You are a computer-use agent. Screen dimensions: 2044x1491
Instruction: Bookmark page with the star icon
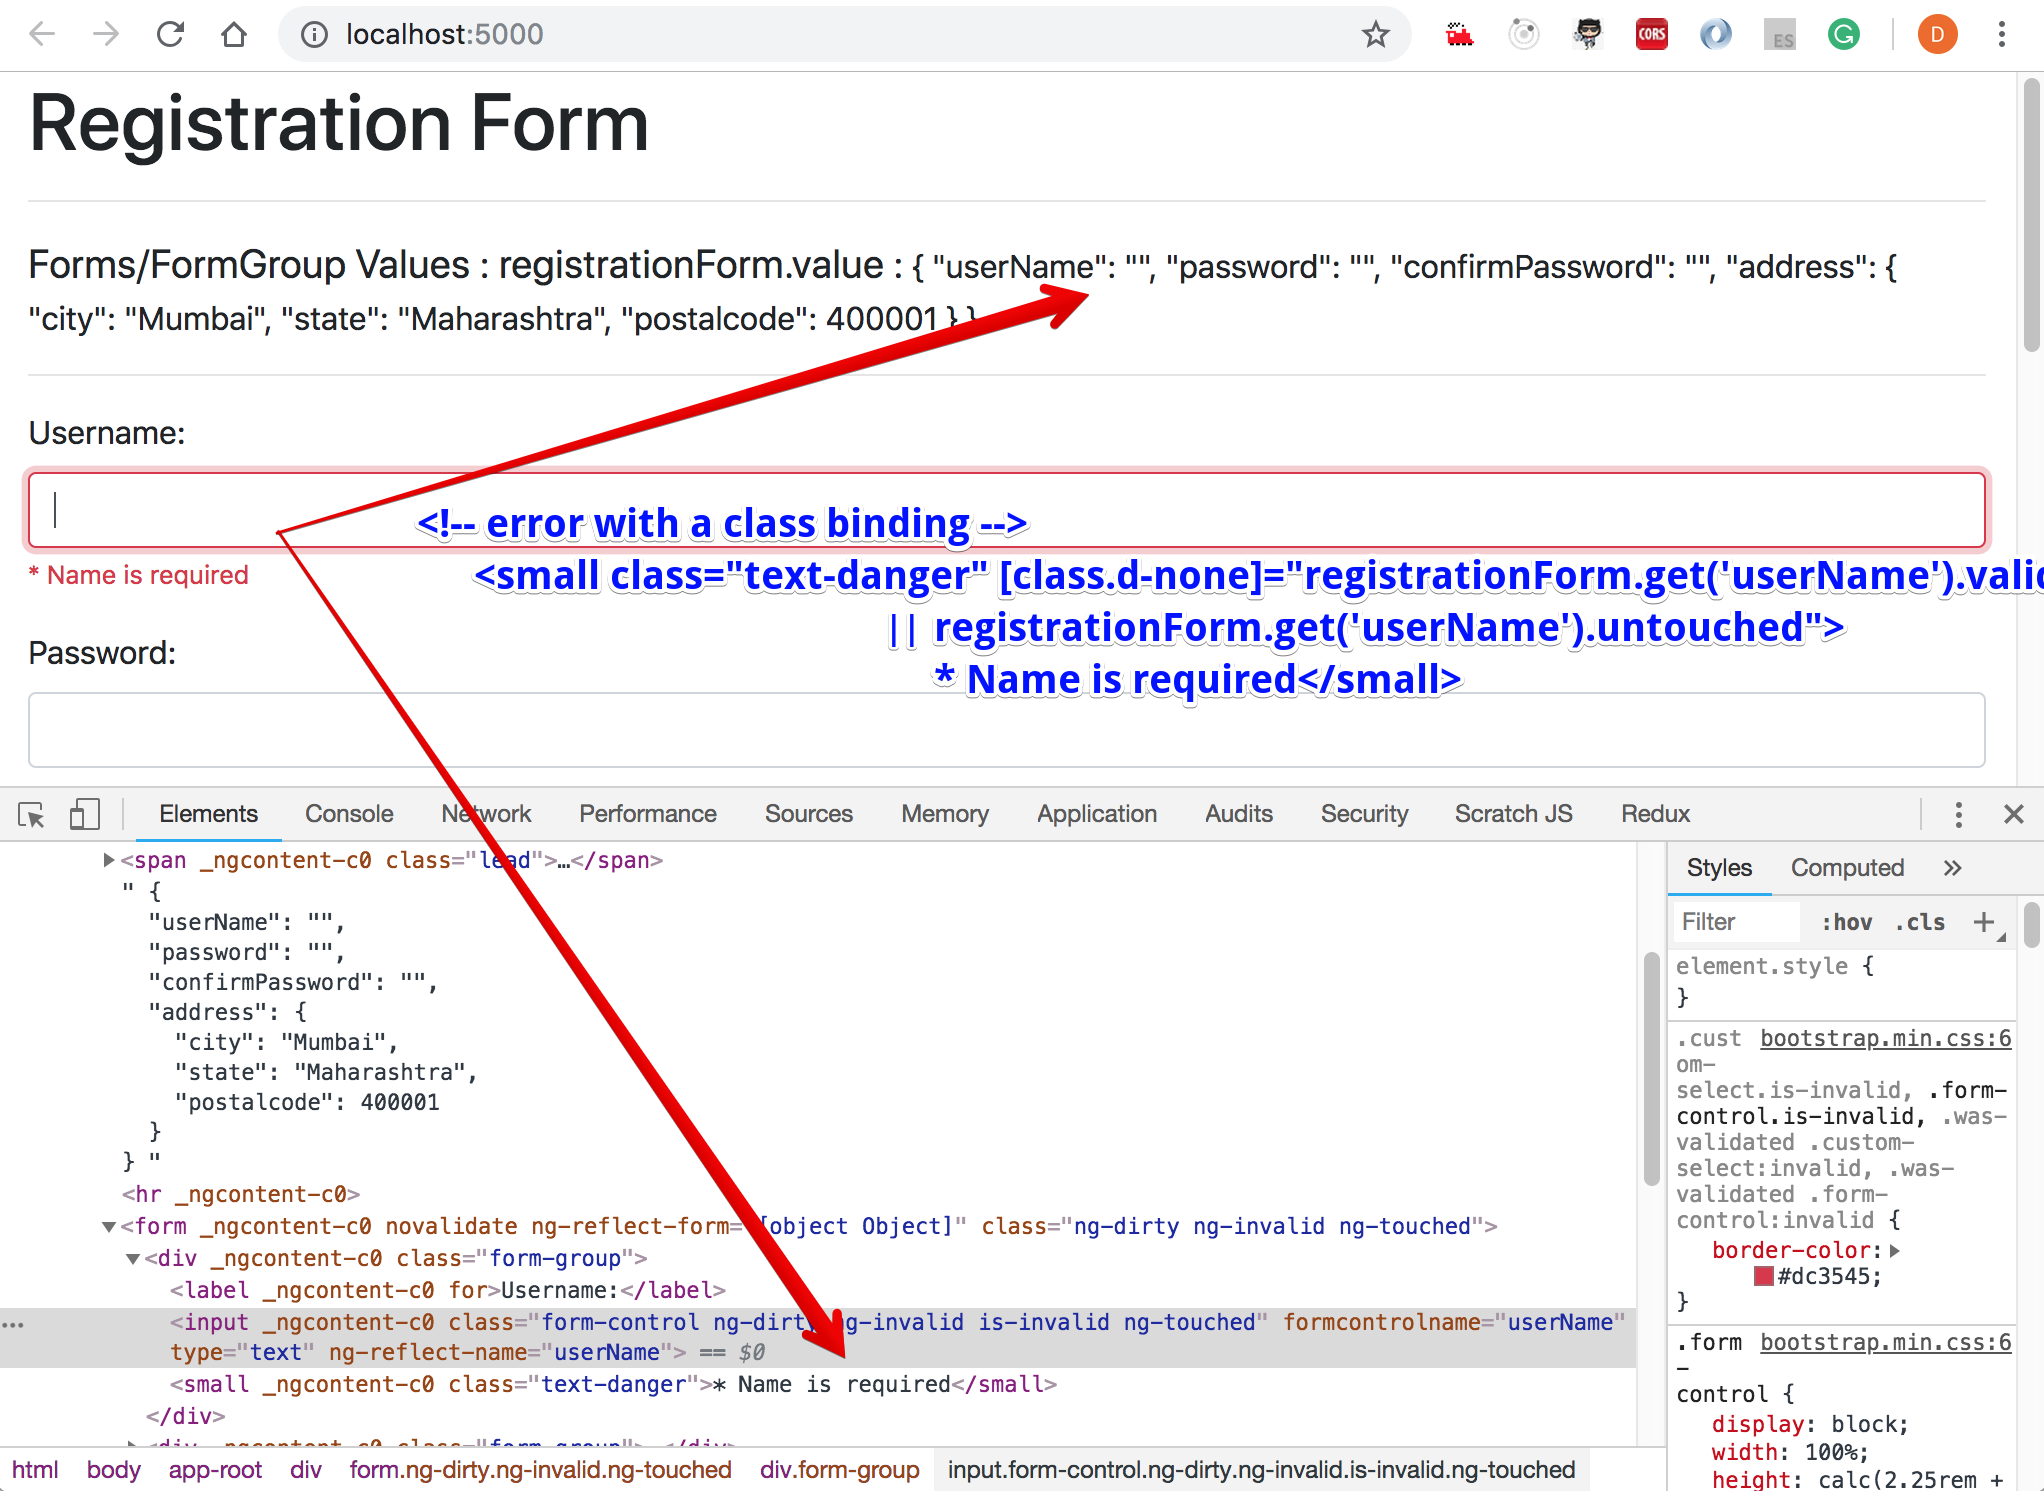coord(1376,35)
